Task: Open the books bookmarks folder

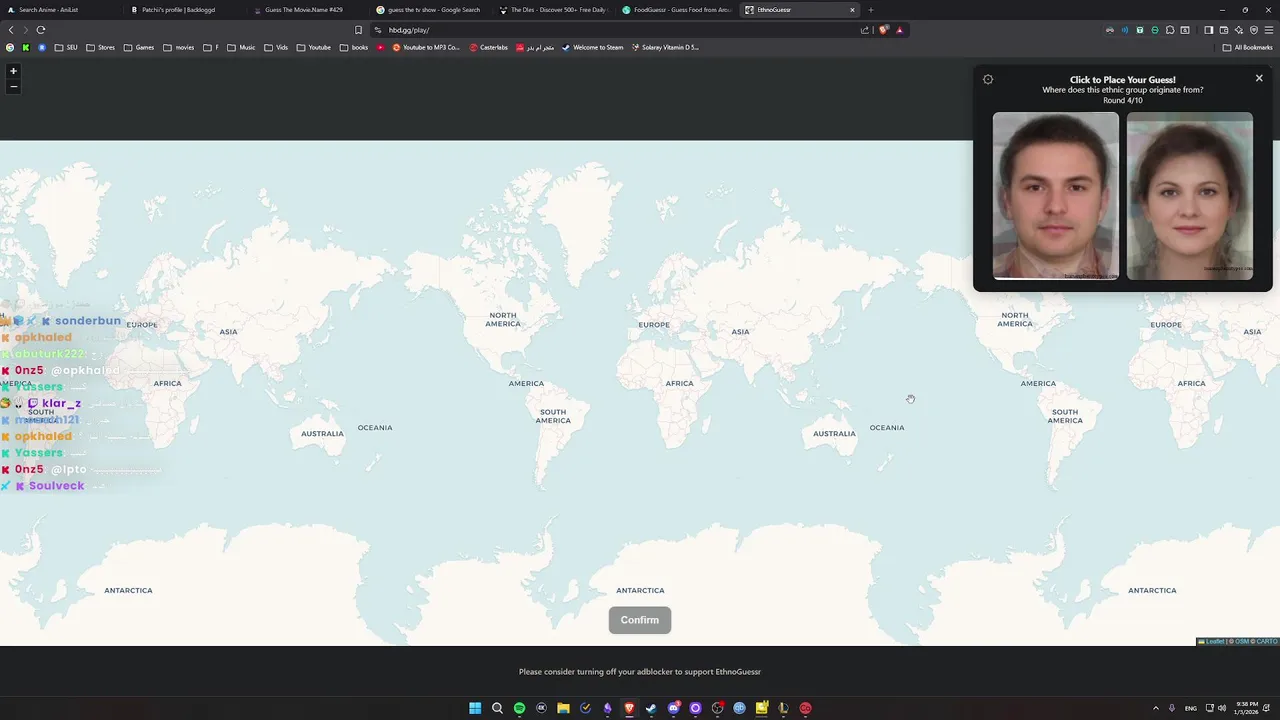Action: coord(354,47)
